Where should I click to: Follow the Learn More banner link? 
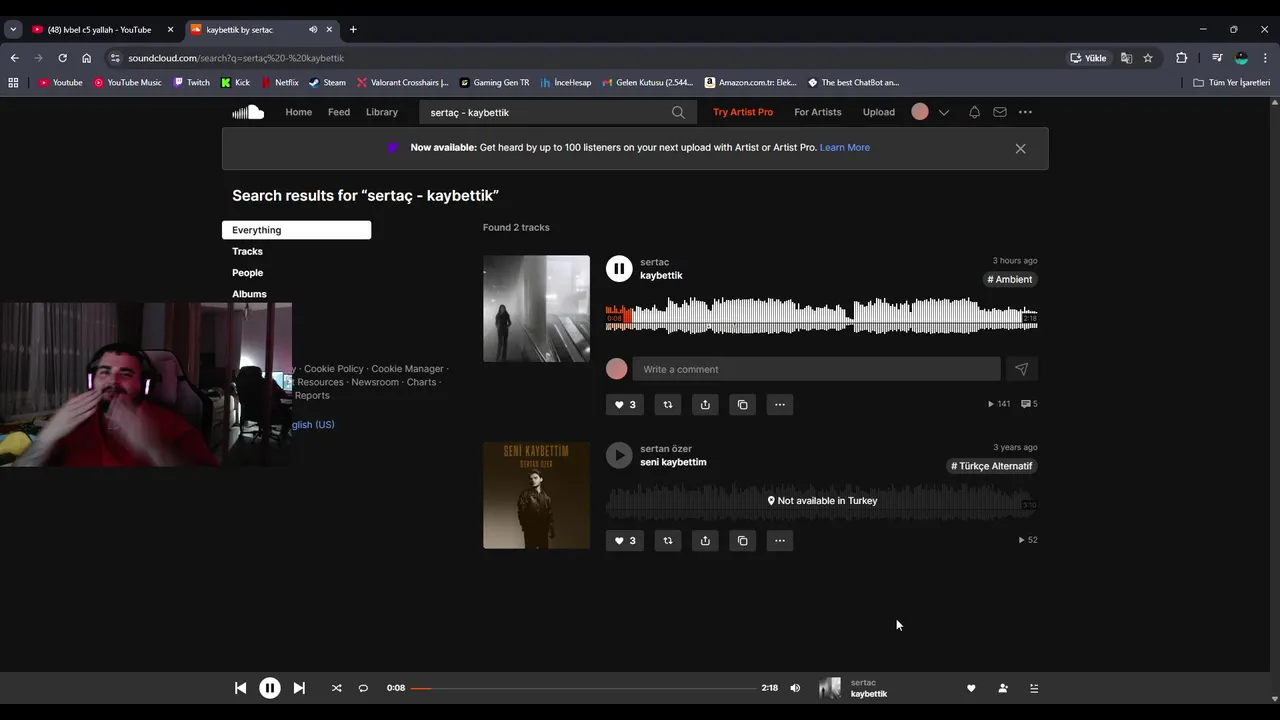pyautogui.click(x=845, y=147)
